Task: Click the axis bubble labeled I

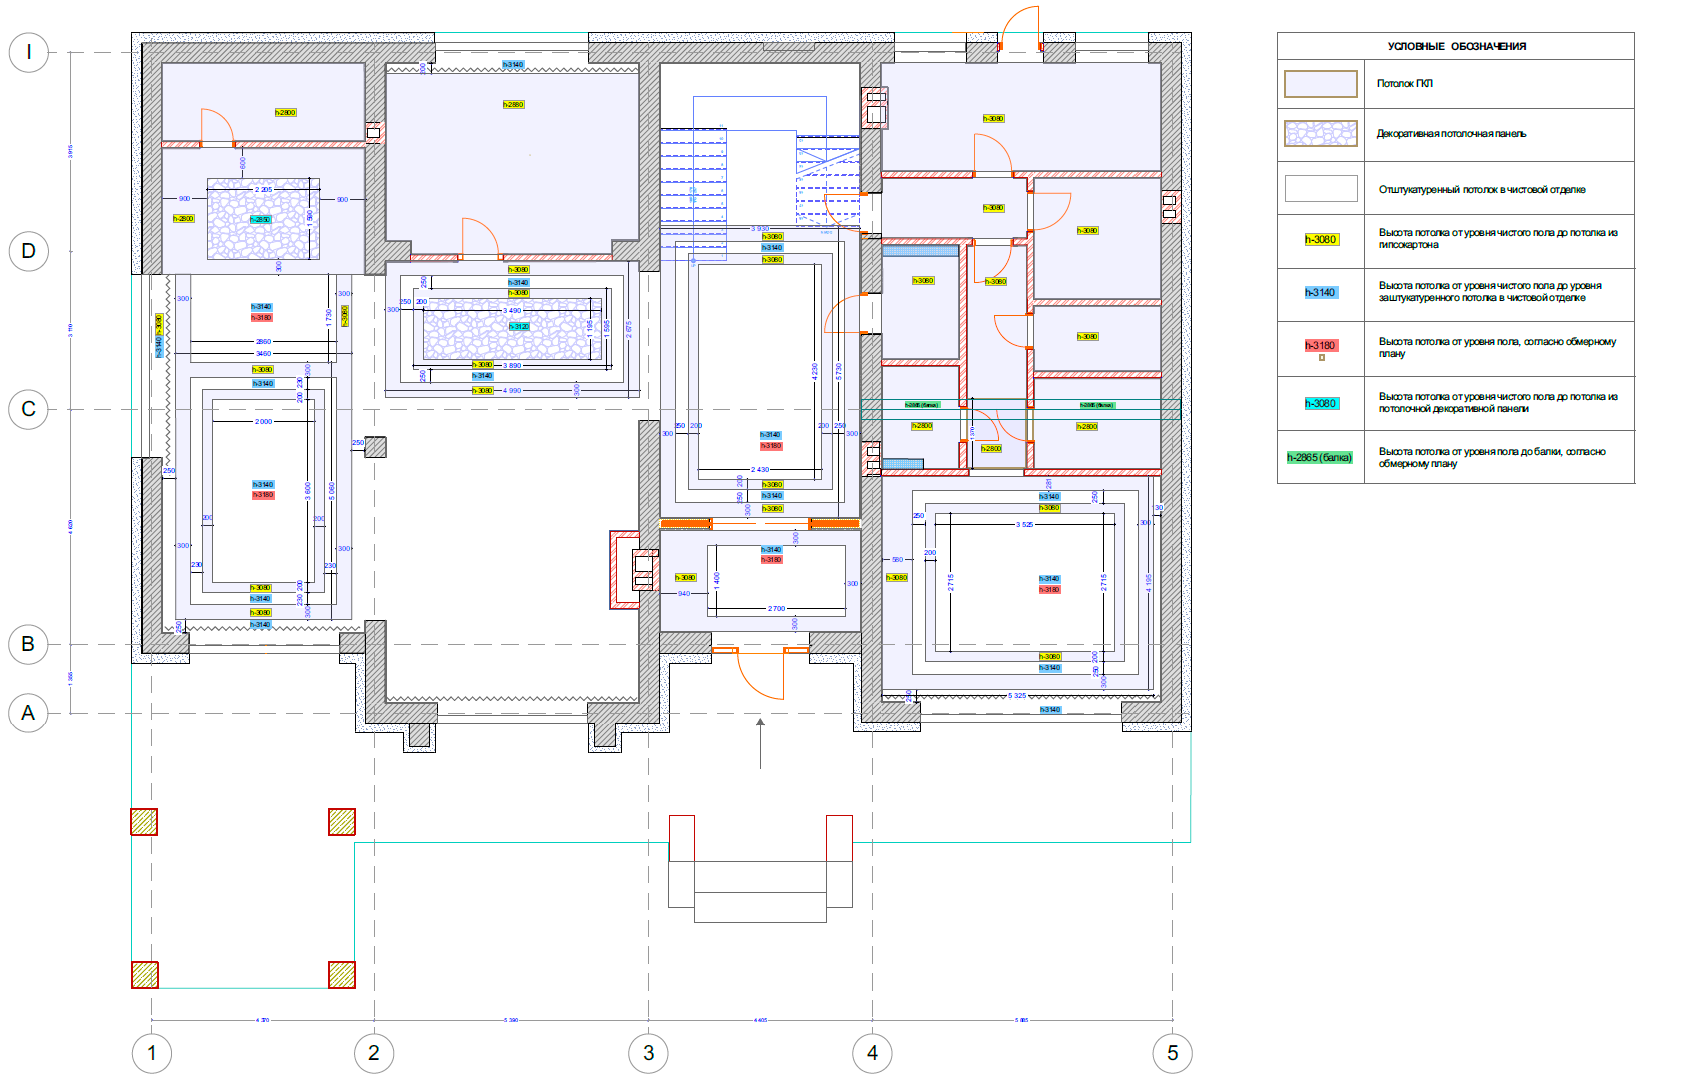Action: (x=28, y=52)
